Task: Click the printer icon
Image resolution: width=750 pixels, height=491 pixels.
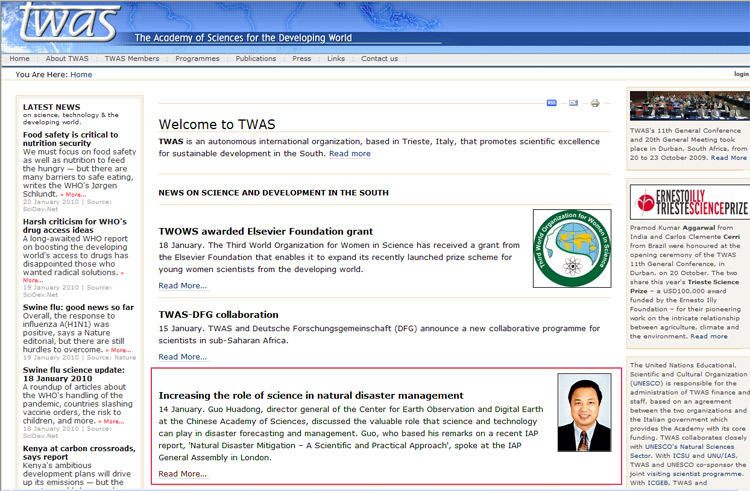Action: [595, 103]
